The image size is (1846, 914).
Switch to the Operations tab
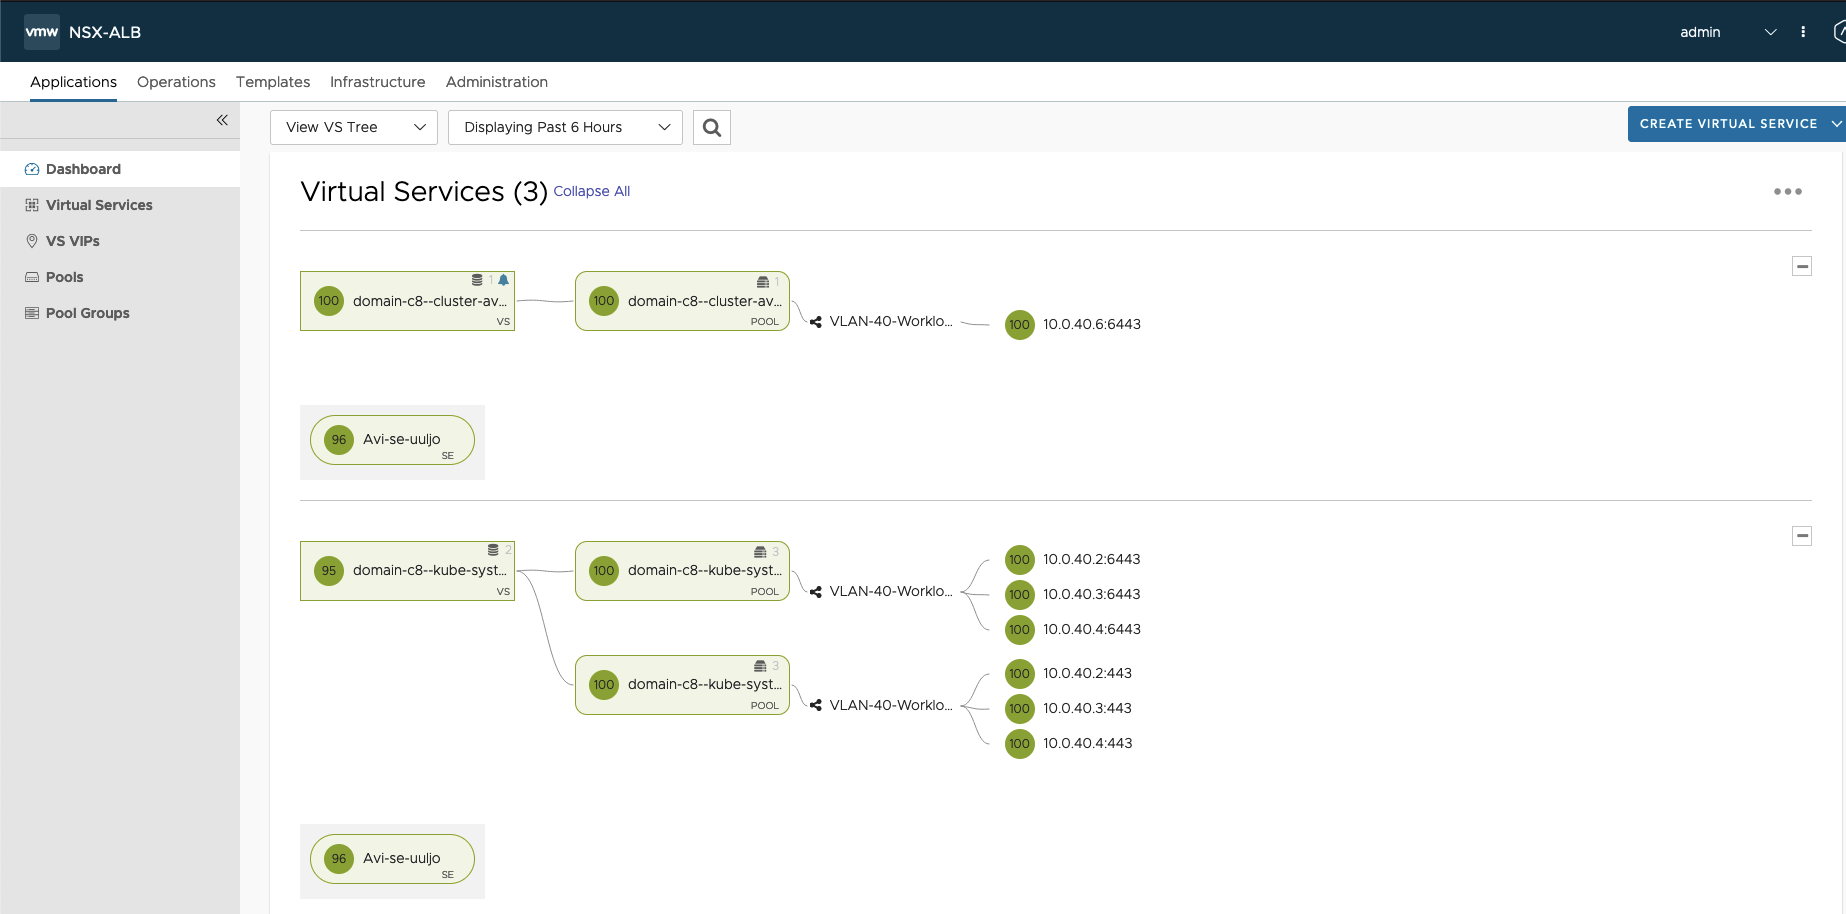point(176,82)
